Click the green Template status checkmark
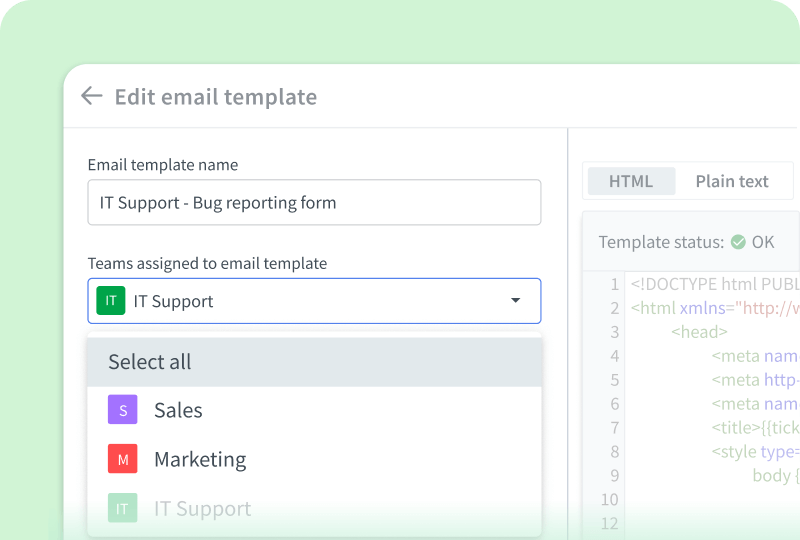This screenshot has width=800, height=540. tap(738, 242)
